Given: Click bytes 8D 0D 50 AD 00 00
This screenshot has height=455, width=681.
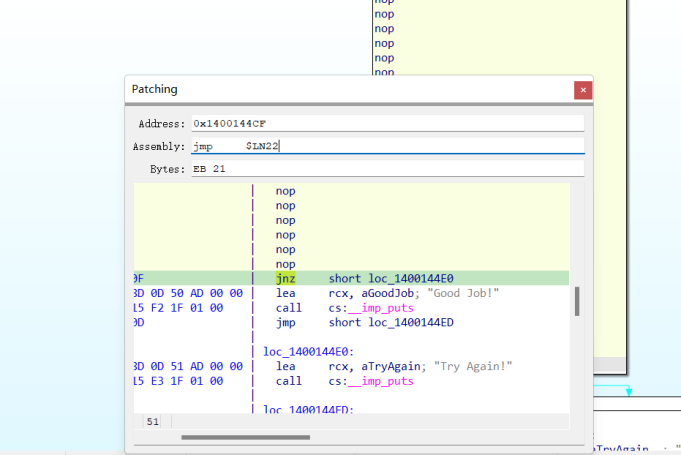Looking at the screenshot, I should 188,293.
